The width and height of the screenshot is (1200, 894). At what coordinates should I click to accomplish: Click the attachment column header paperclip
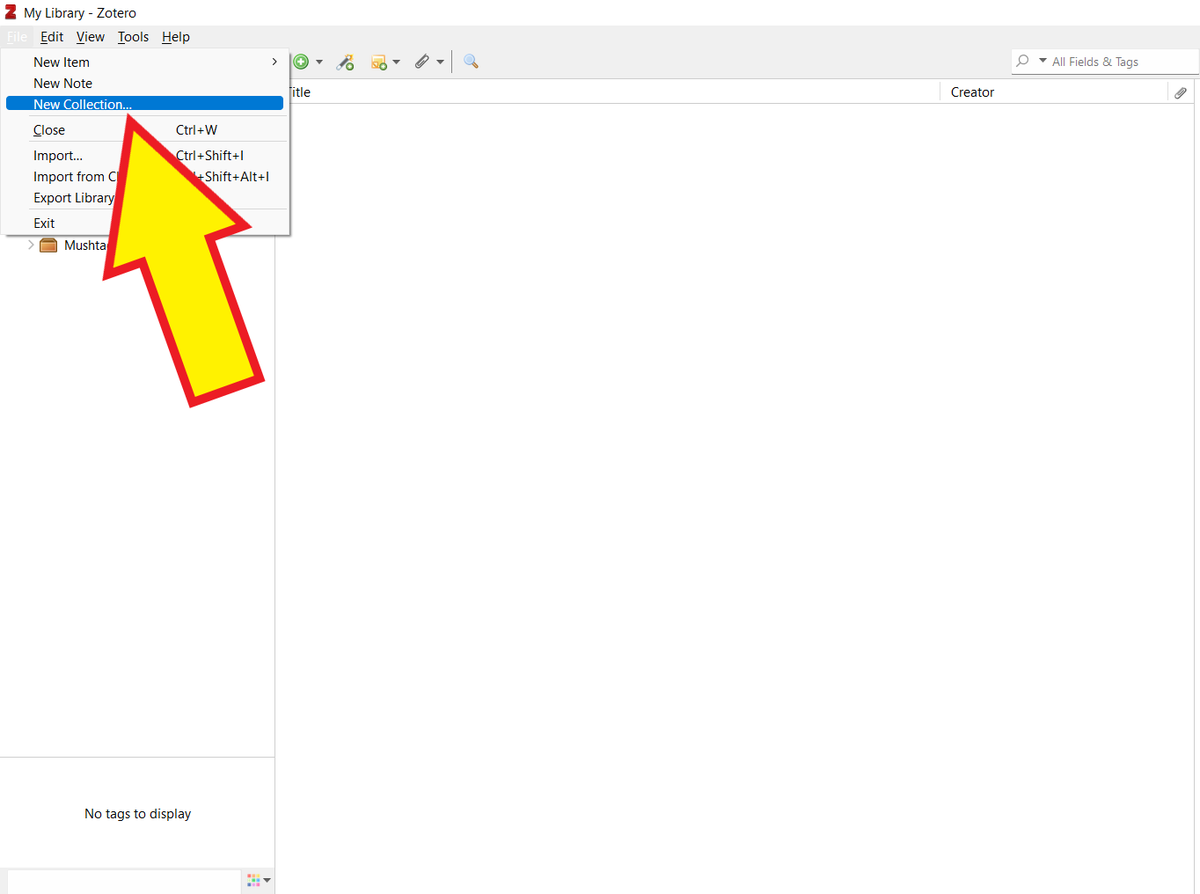(x=1180, y=92)
